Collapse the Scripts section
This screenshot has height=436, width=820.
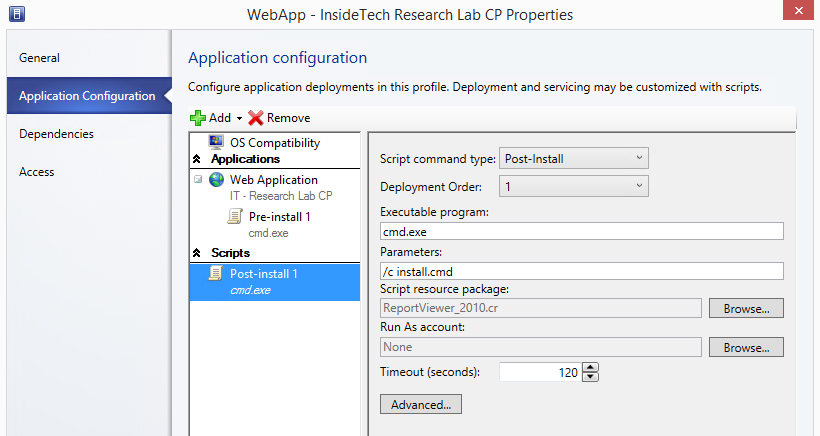coord(197,253)
